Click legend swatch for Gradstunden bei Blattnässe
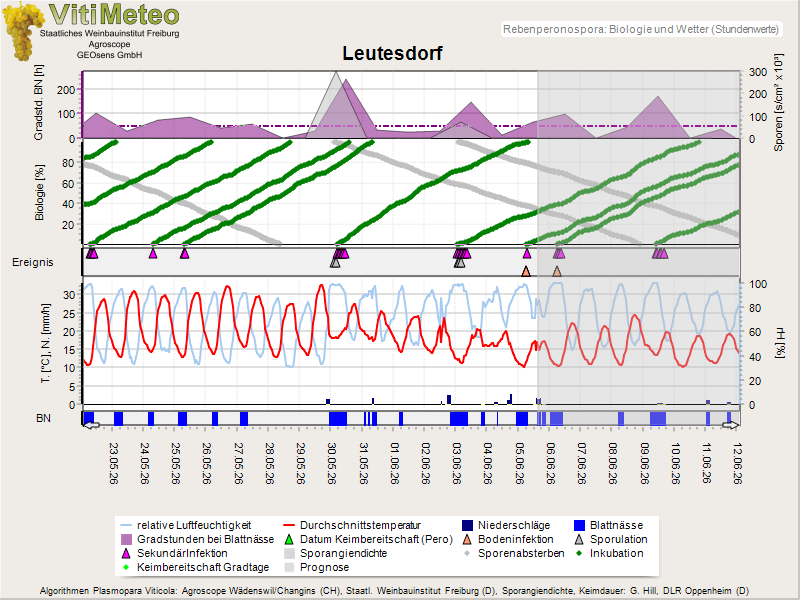Image resolution: width=800 pixels, height=600 pixels. point(126,539)
